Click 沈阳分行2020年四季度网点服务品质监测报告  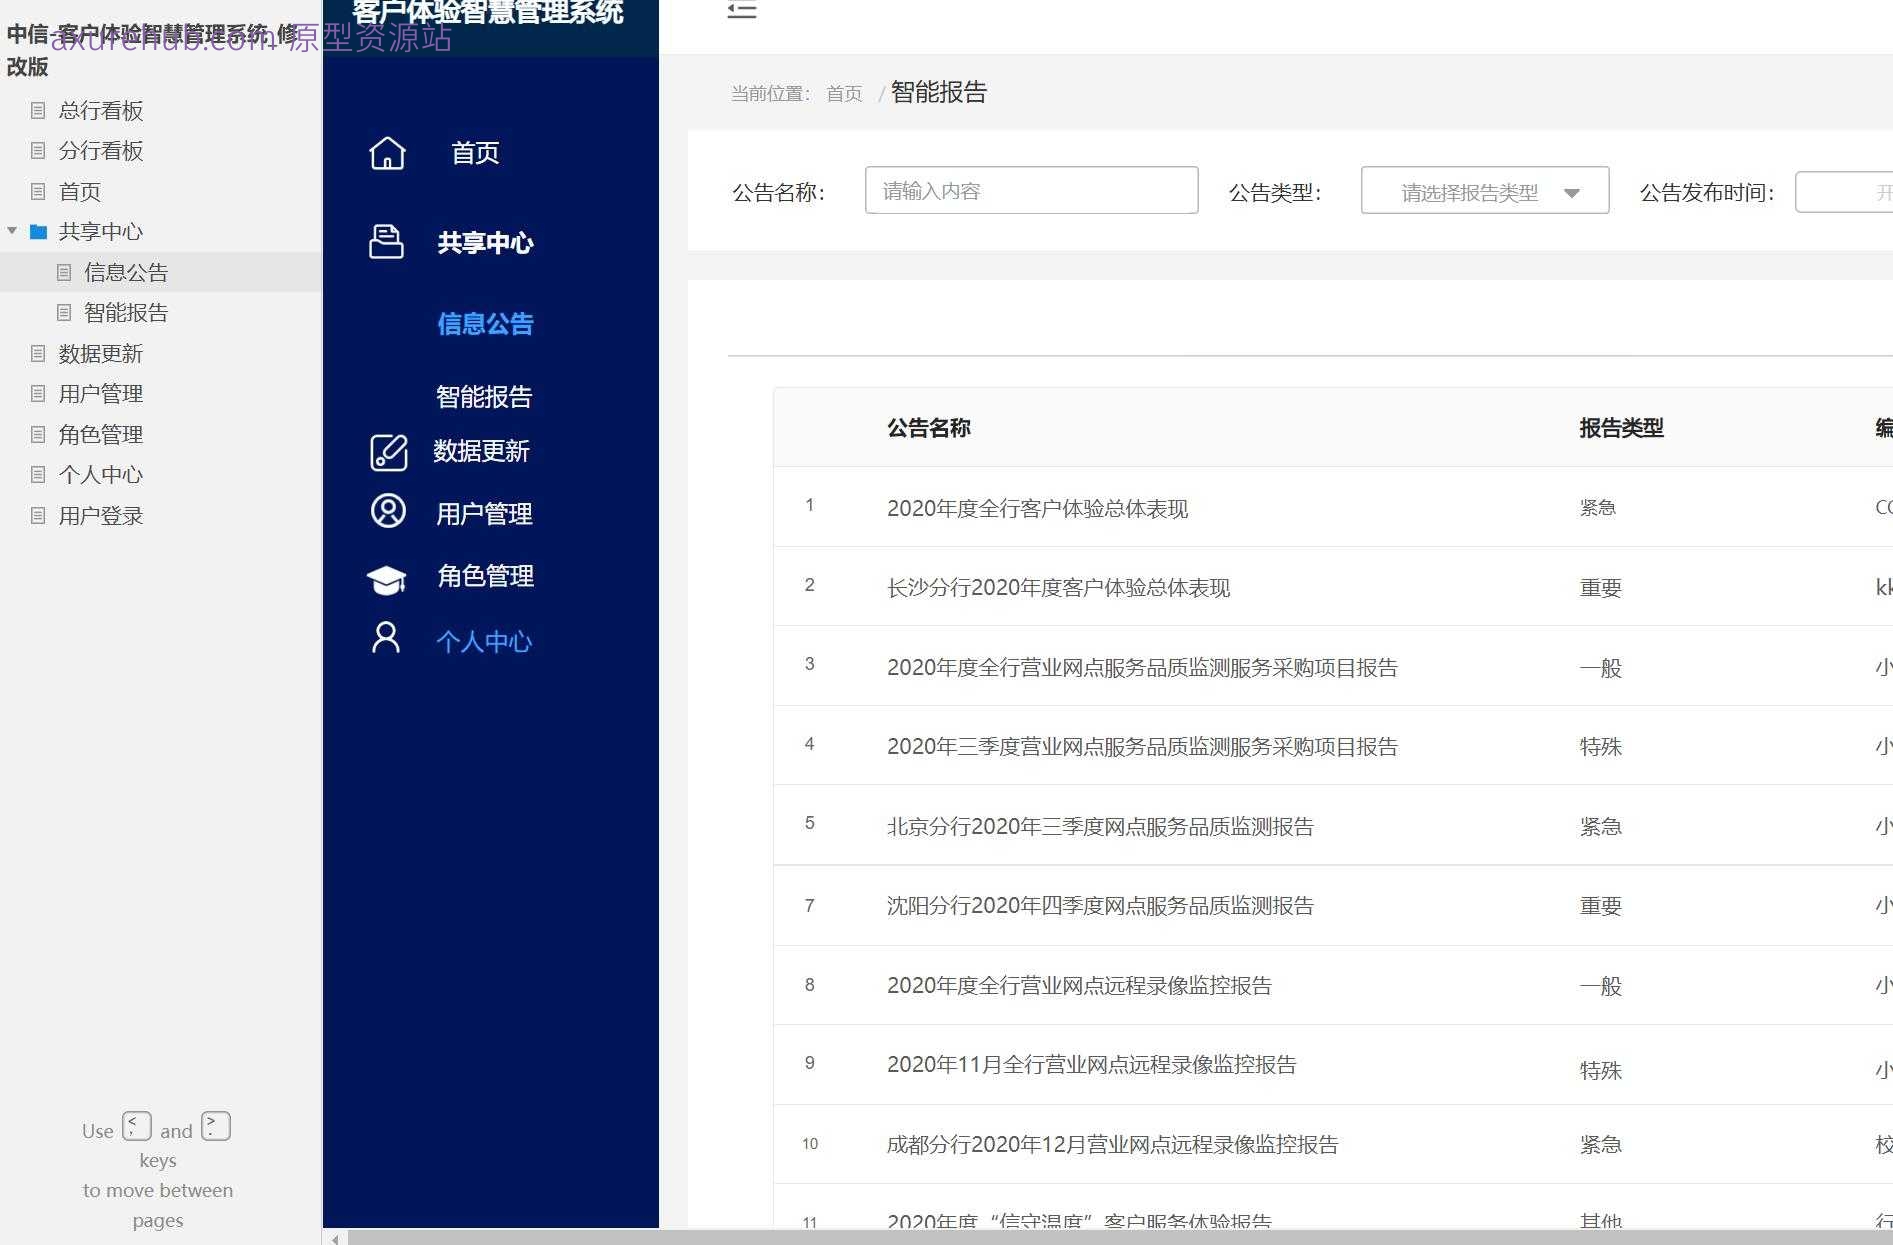pos(1100,906)
